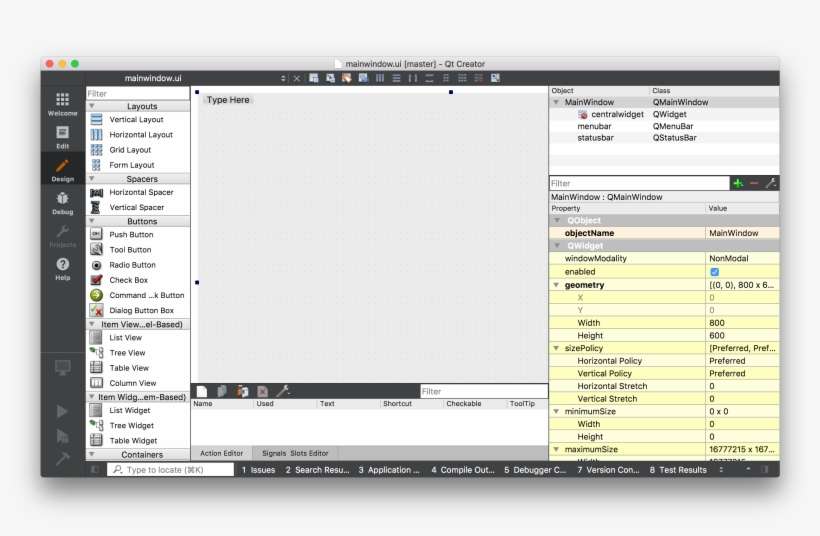Click property editor Filter field

(639, 183)
